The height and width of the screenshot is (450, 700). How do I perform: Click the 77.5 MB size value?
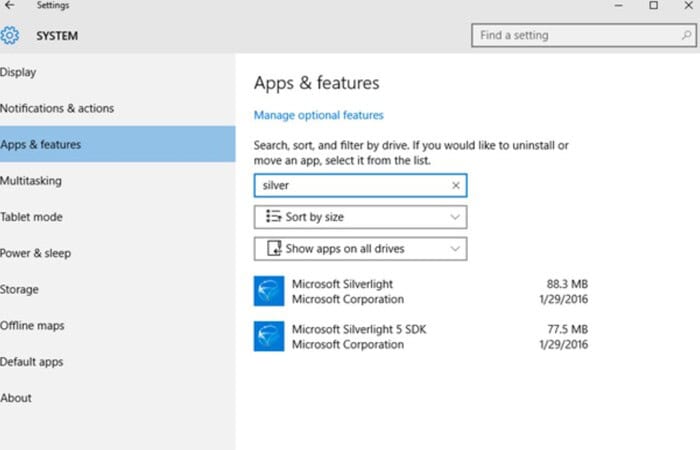pyautogui.click(x=567, y=329)
